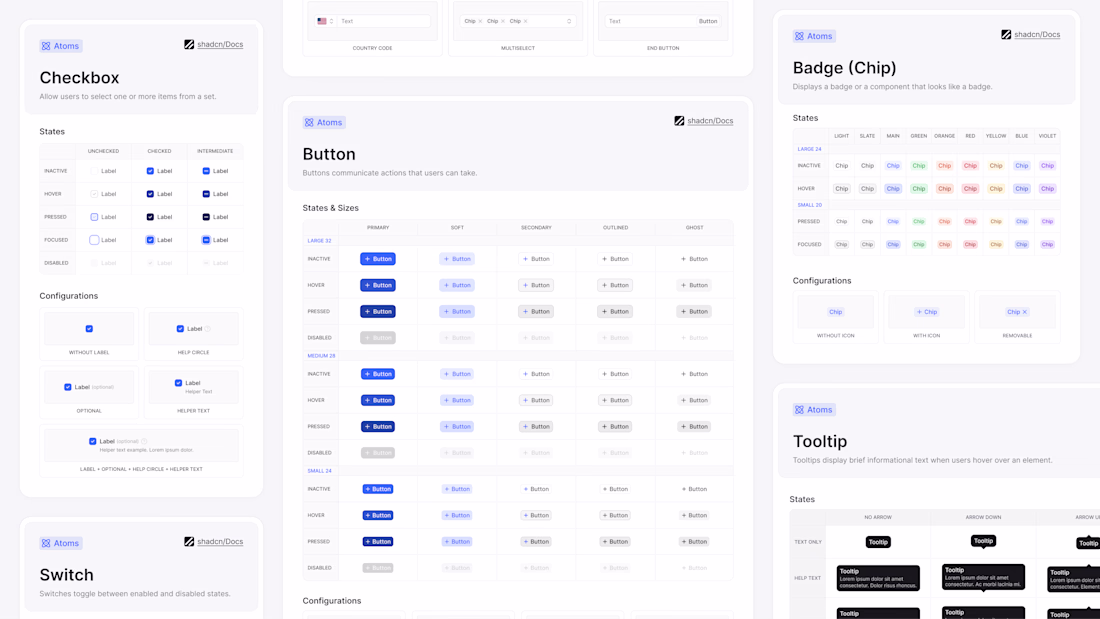This screenshot has width=1100, height=619.
Task: Click the Atoms icon in the Checkbox card
Action: 46,46
